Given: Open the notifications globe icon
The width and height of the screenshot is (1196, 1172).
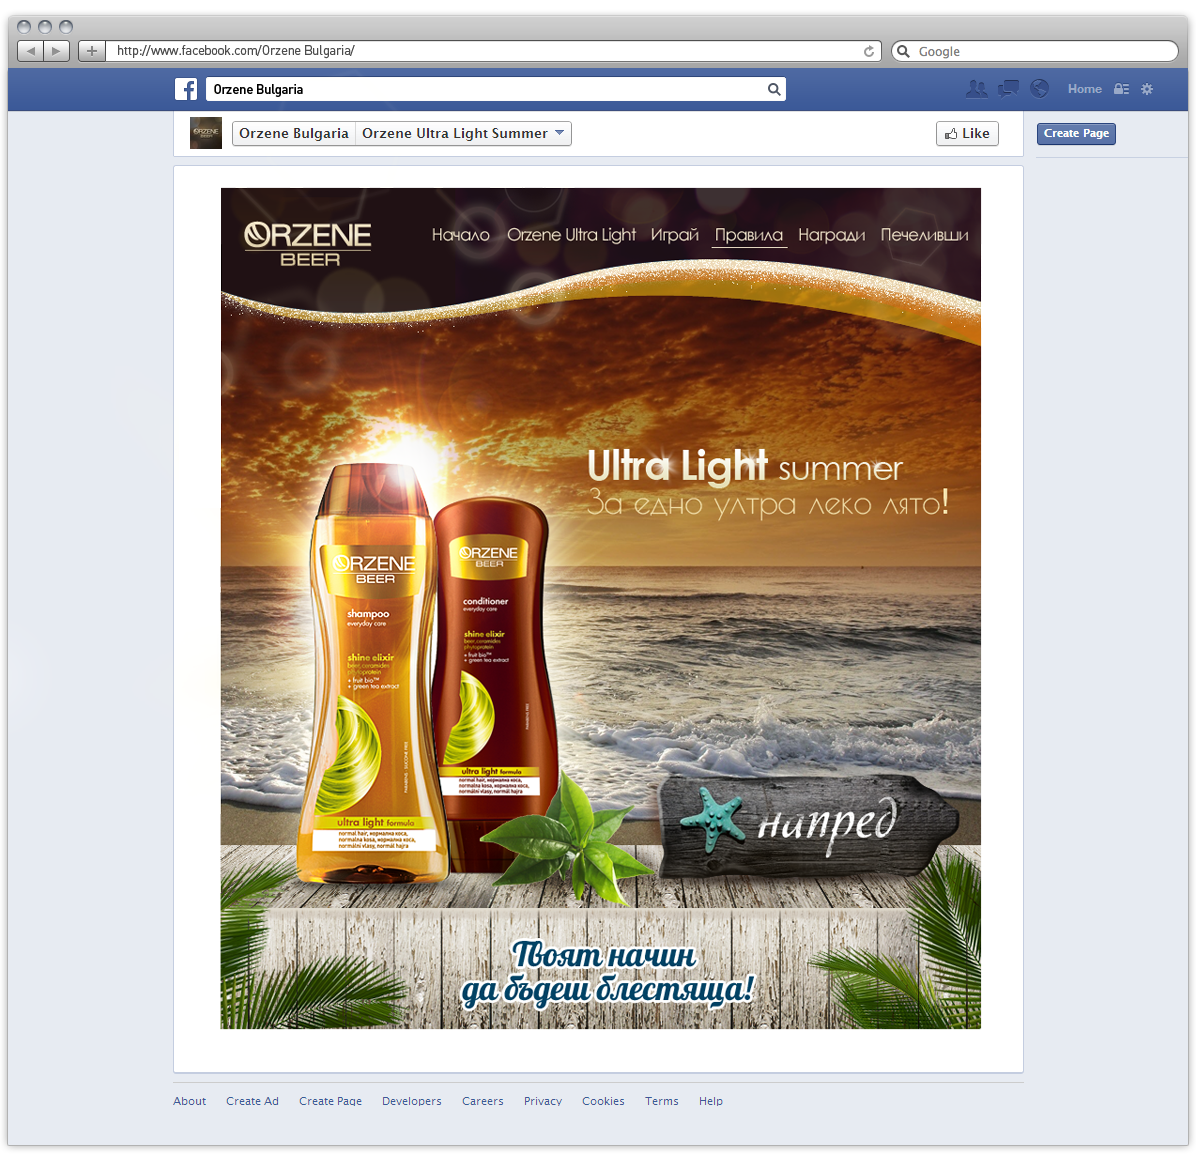Looking at the screenshot, I should [1040, 89].
